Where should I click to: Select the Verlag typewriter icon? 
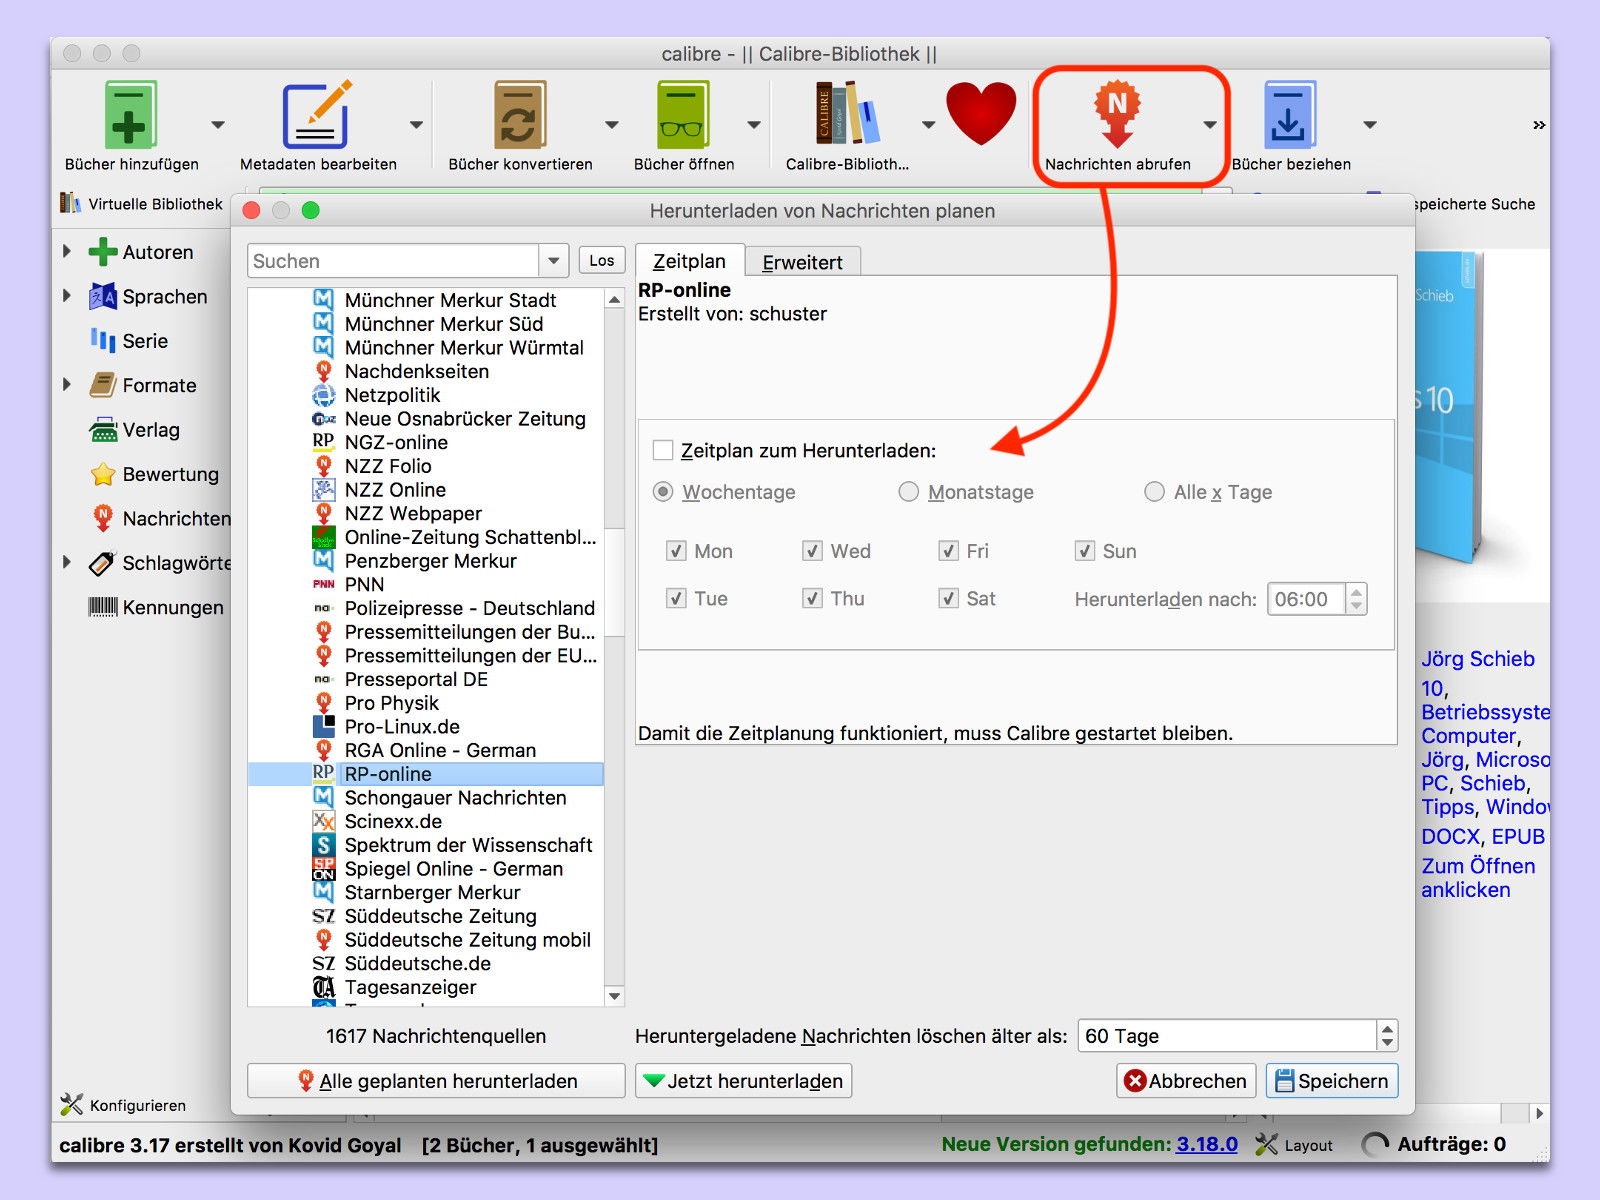pyautogui.click(x=102, y=430)
